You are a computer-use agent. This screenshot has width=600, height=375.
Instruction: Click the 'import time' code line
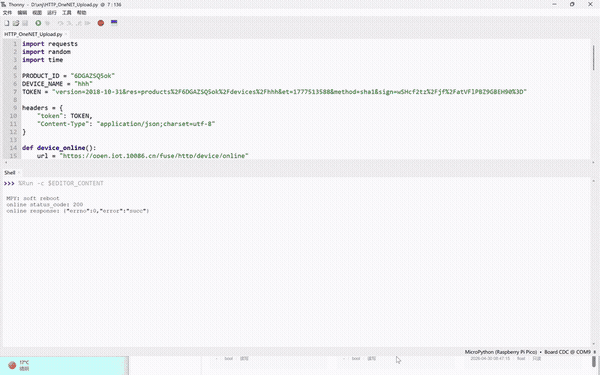(42, 60)
